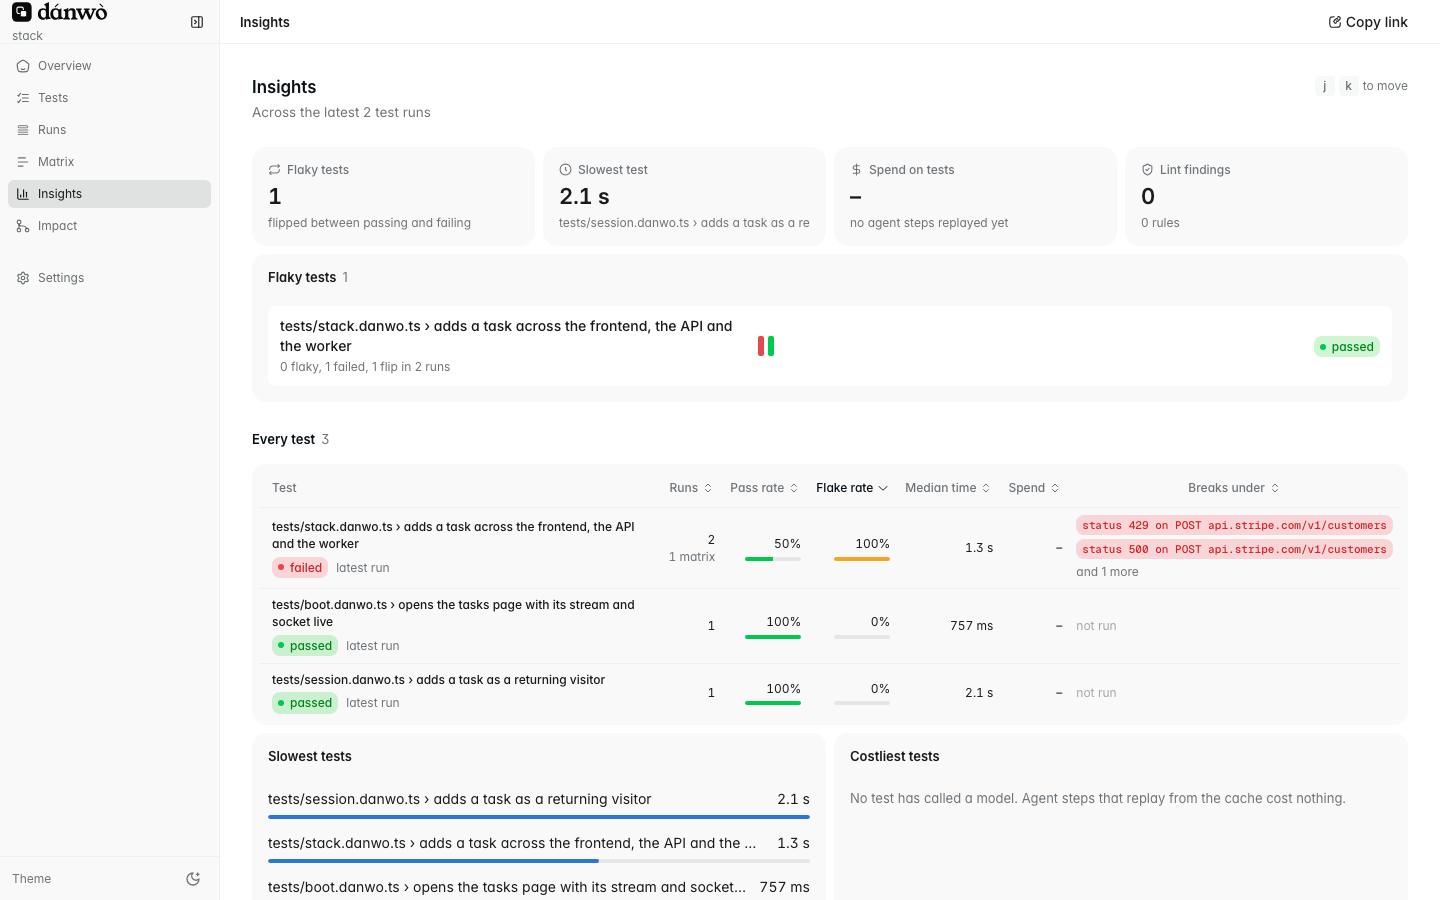Click boot.danwo.ts in Slowest tests list
This screenshot has width=1440, height=900.
tap(539, 888)
